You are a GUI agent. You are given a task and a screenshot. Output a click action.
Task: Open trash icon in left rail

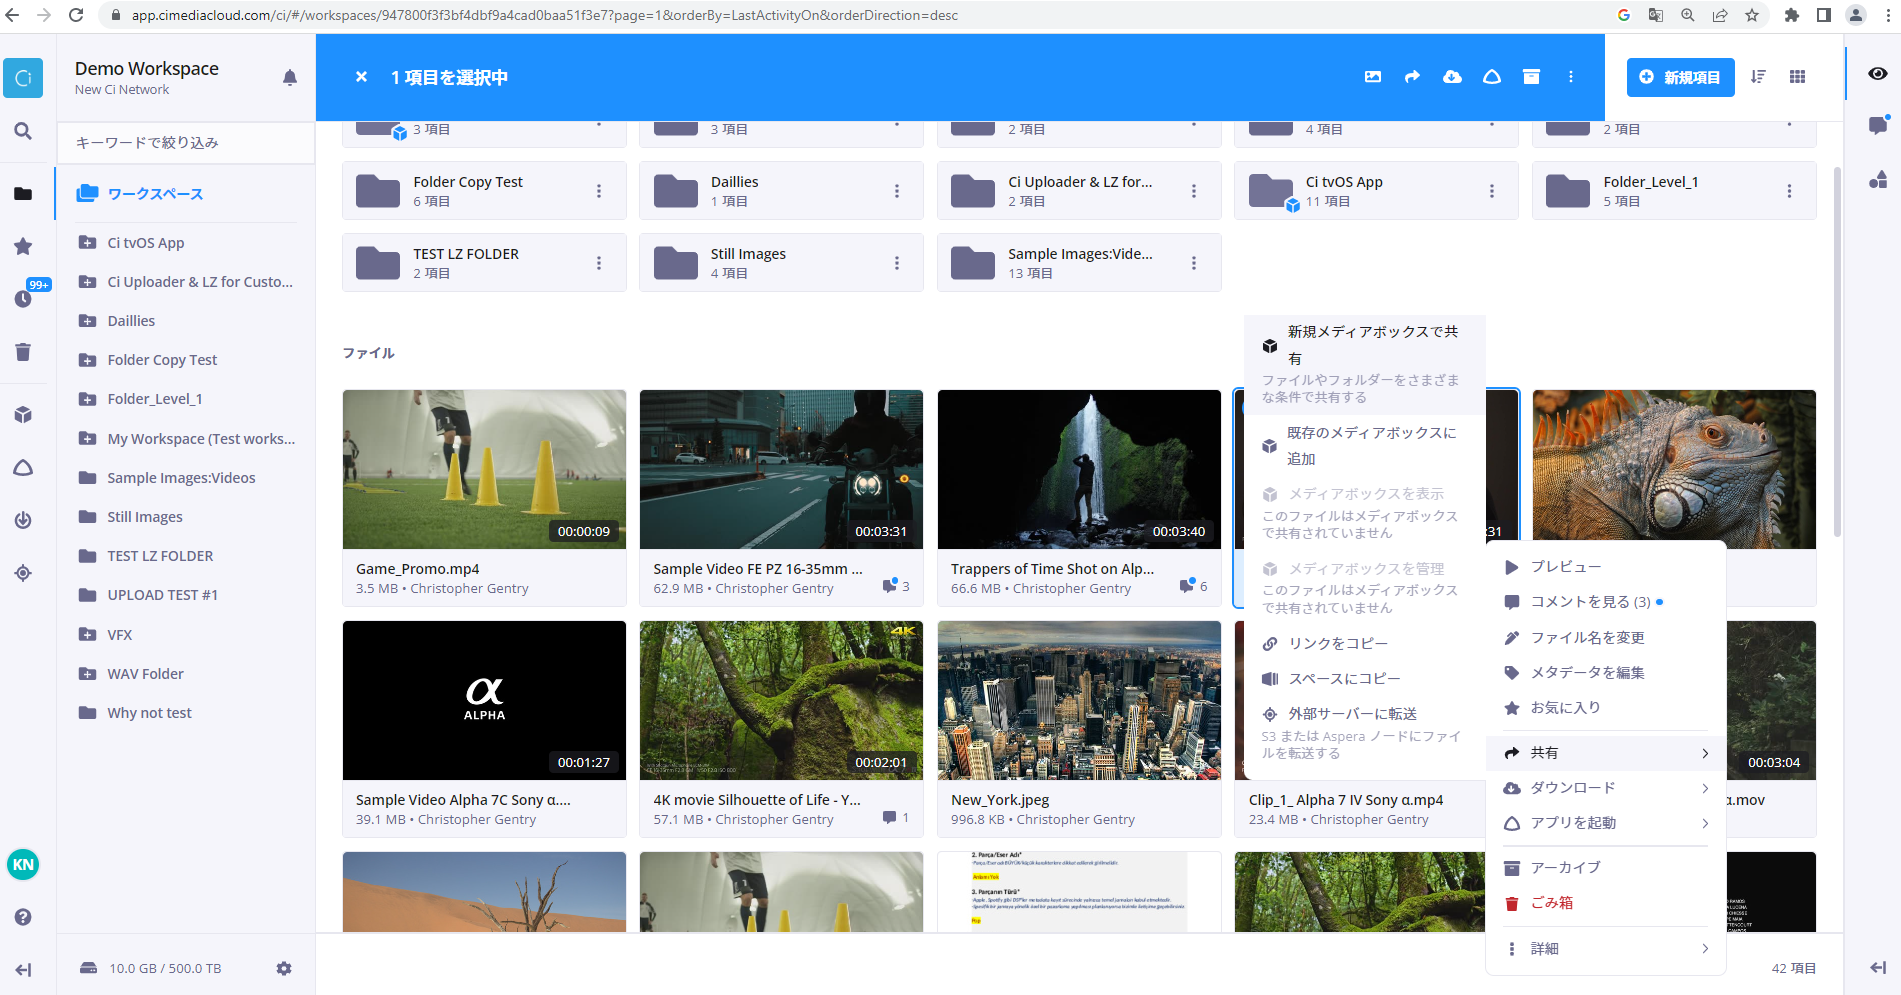pyautogui.click(x=23, y=352)
